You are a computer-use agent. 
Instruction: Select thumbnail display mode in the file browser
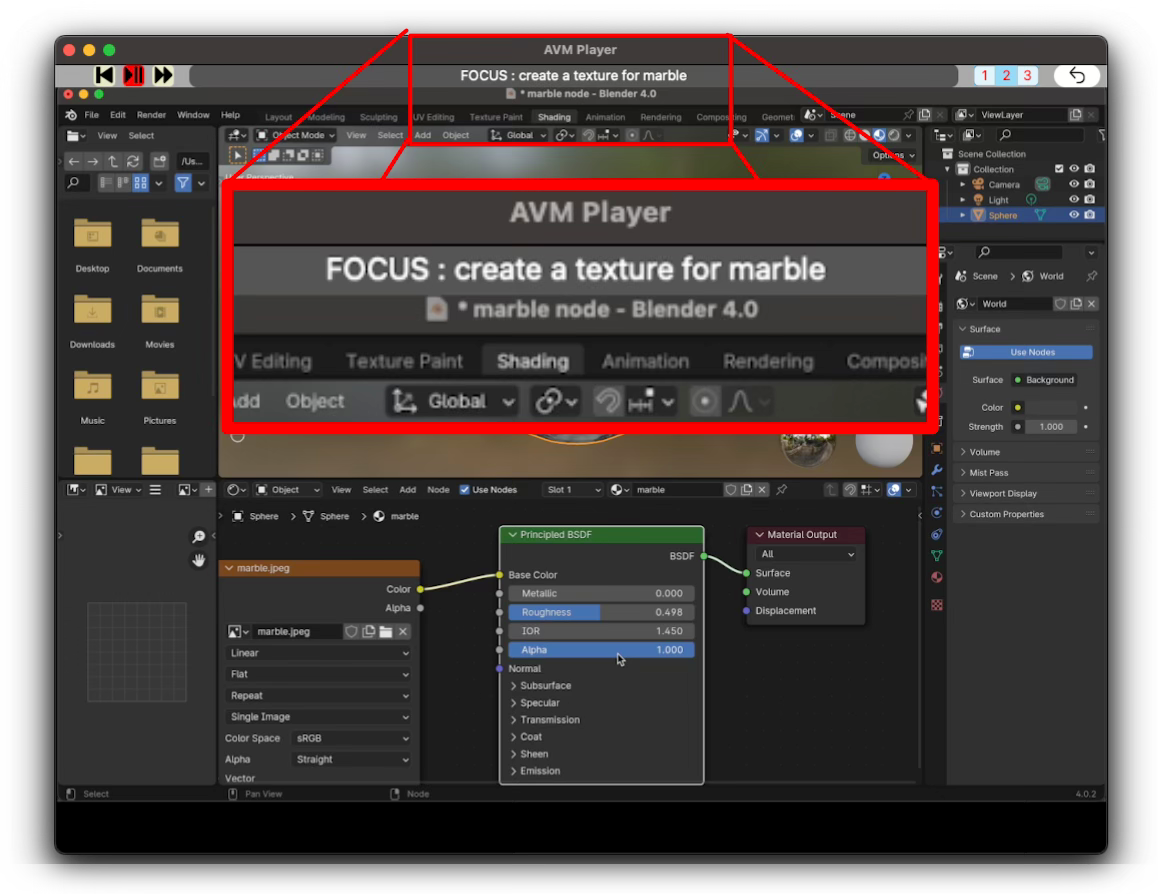point(140,182)
